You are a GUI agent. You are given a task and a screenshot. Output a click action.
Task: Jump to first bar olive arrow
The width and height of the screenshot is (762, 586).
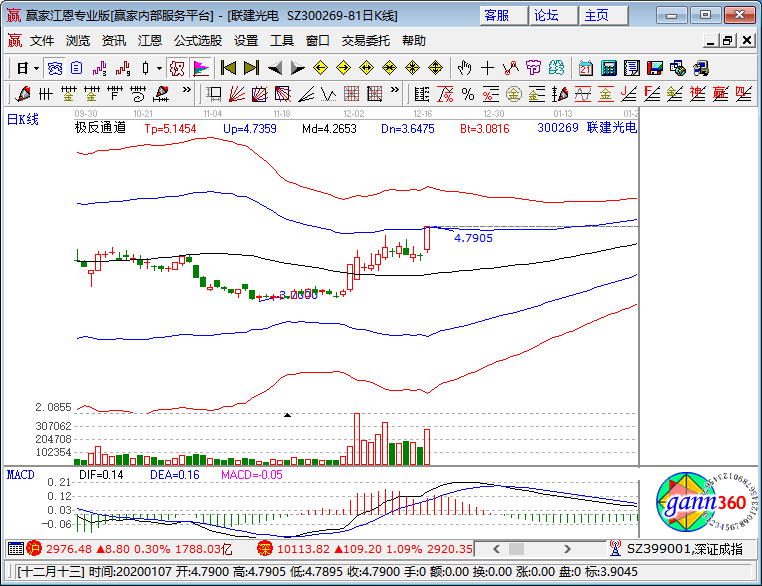pyautogui.click(x=228, y=68)
